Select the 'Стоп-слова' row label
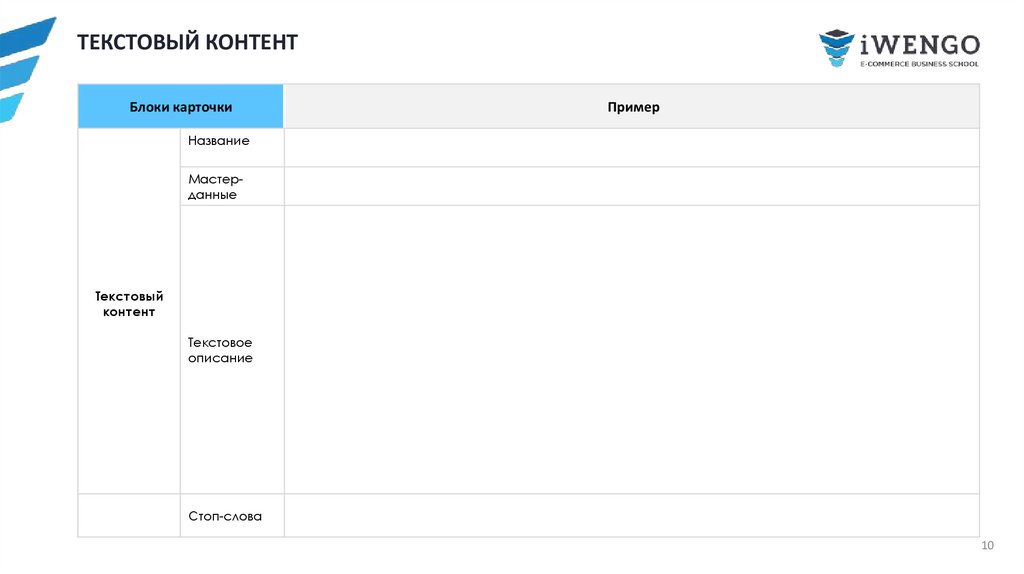 click(x=225, y=516)
